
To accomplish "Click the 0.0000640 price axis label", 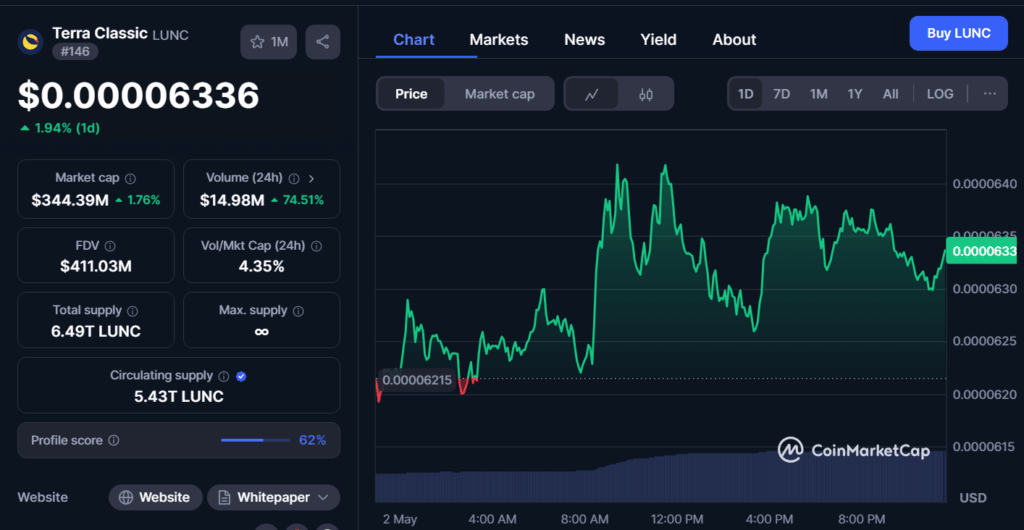I will tap(984, 183).
